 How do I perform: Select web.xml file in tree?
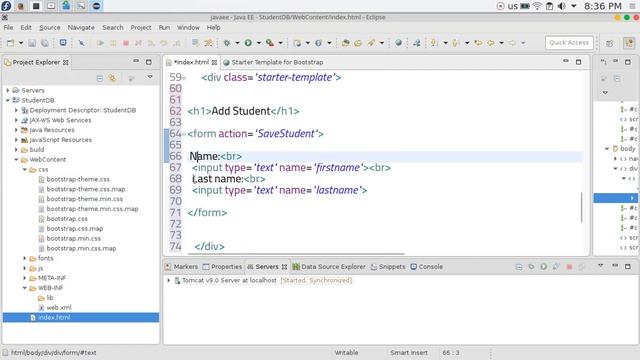coord(58,308)
